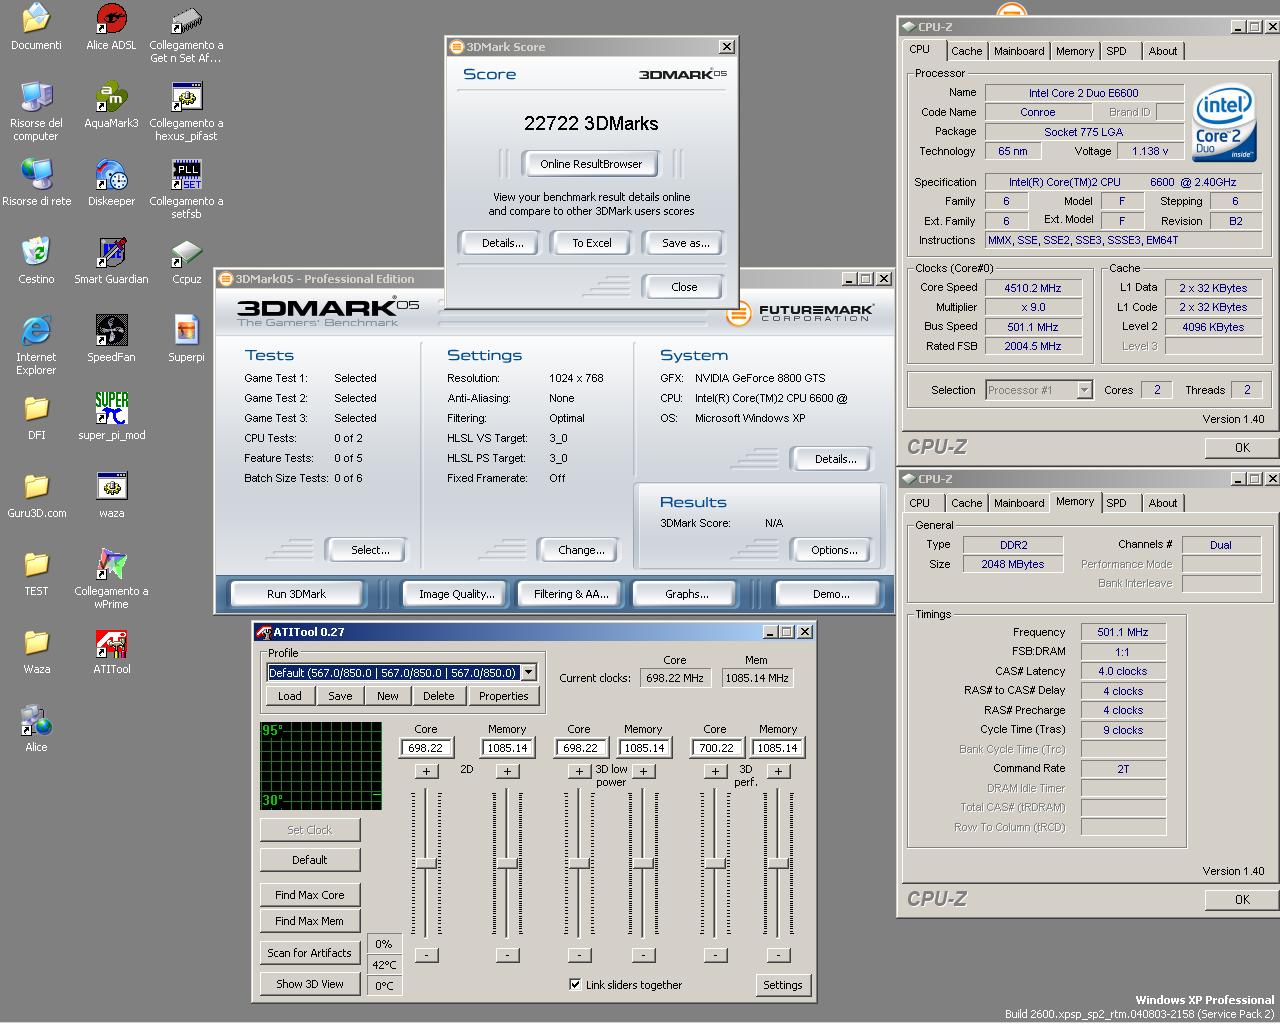
Task: Open System Details in 3DMark05
Action: 834,459
